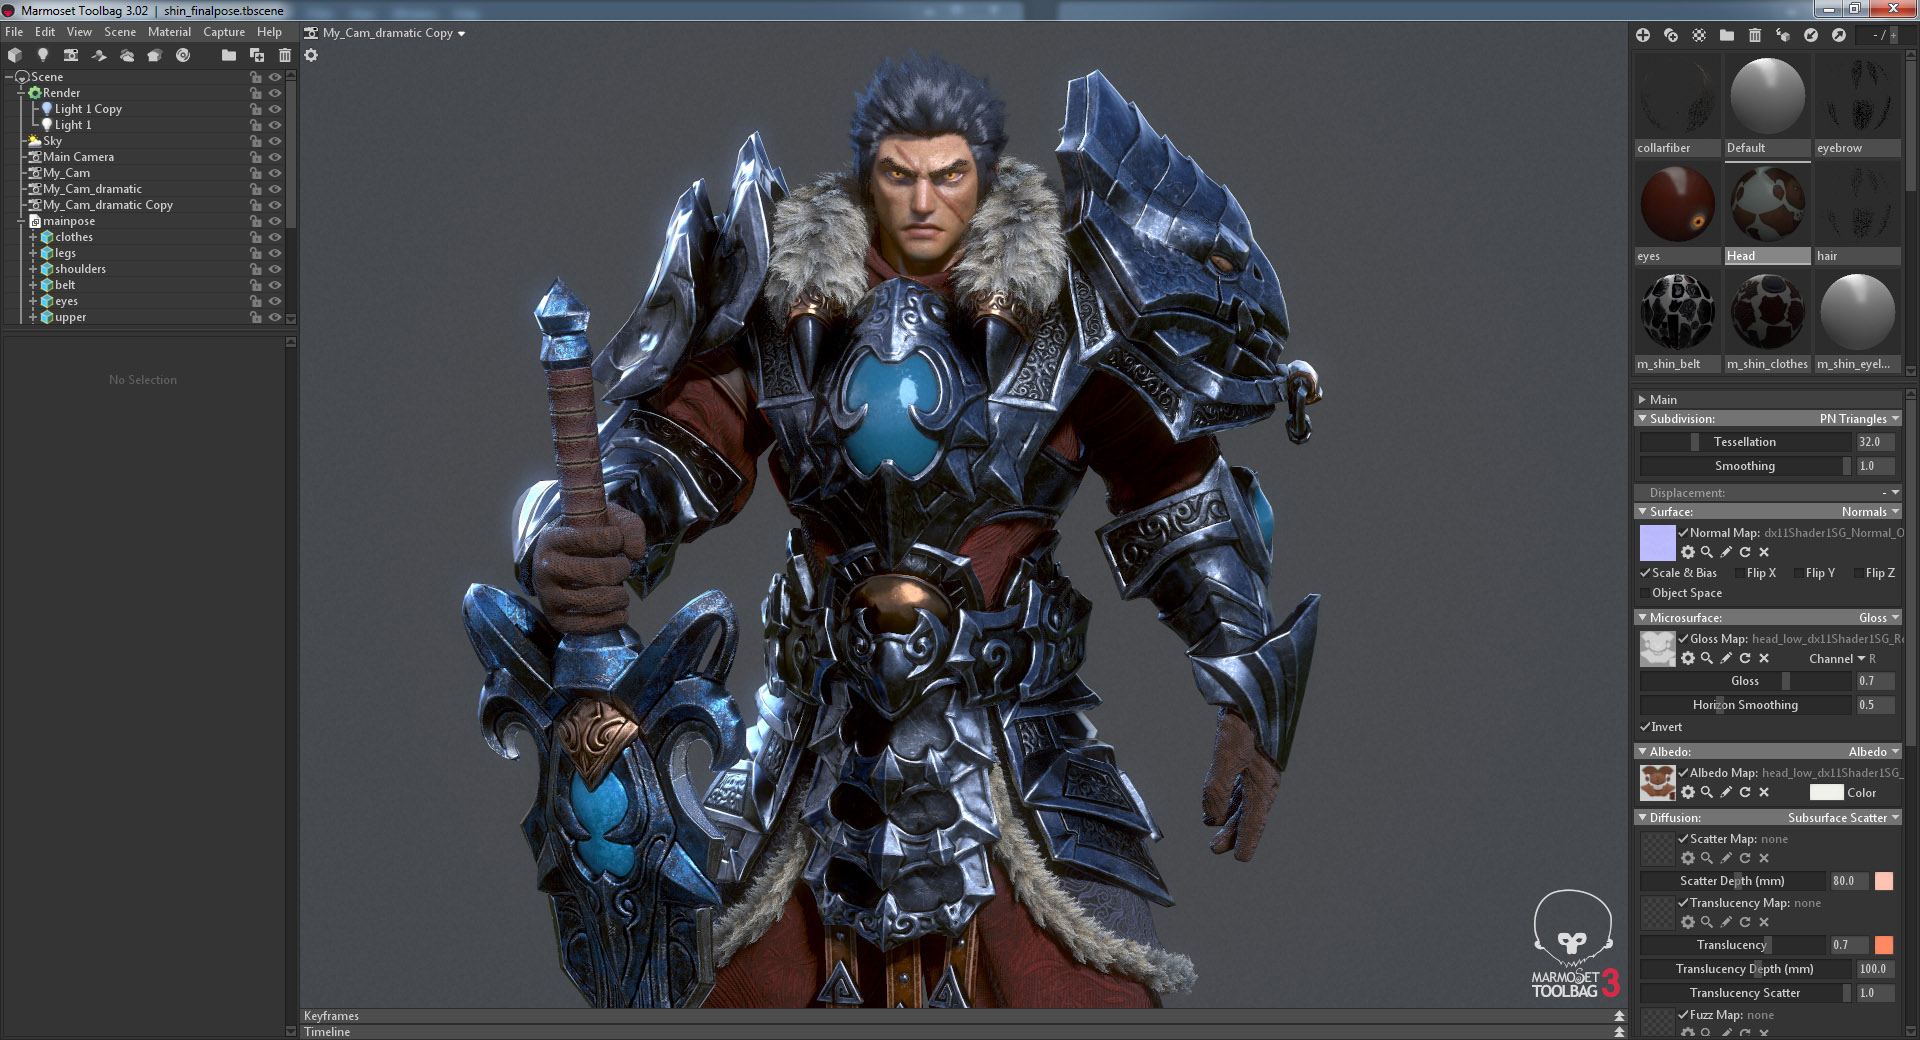Open the Scene menu
This screenshot has height=1040, width=1920.
(120, 32)
